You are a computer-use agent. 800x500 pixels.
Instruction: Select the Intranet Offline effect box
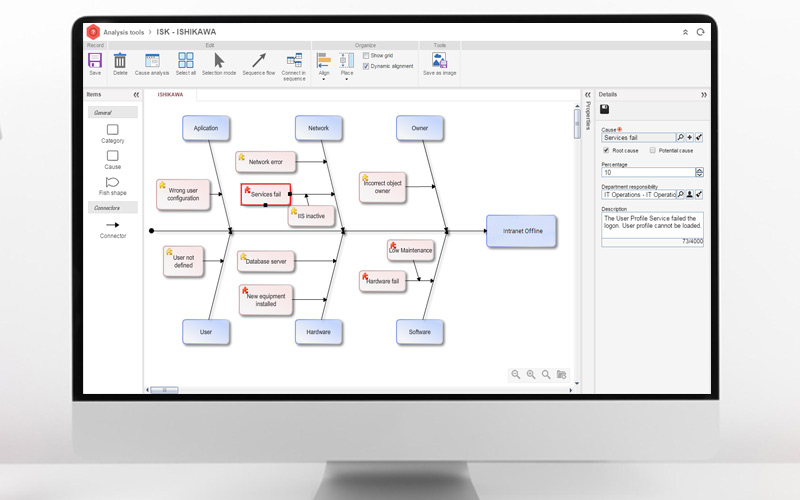click(521, 231)
